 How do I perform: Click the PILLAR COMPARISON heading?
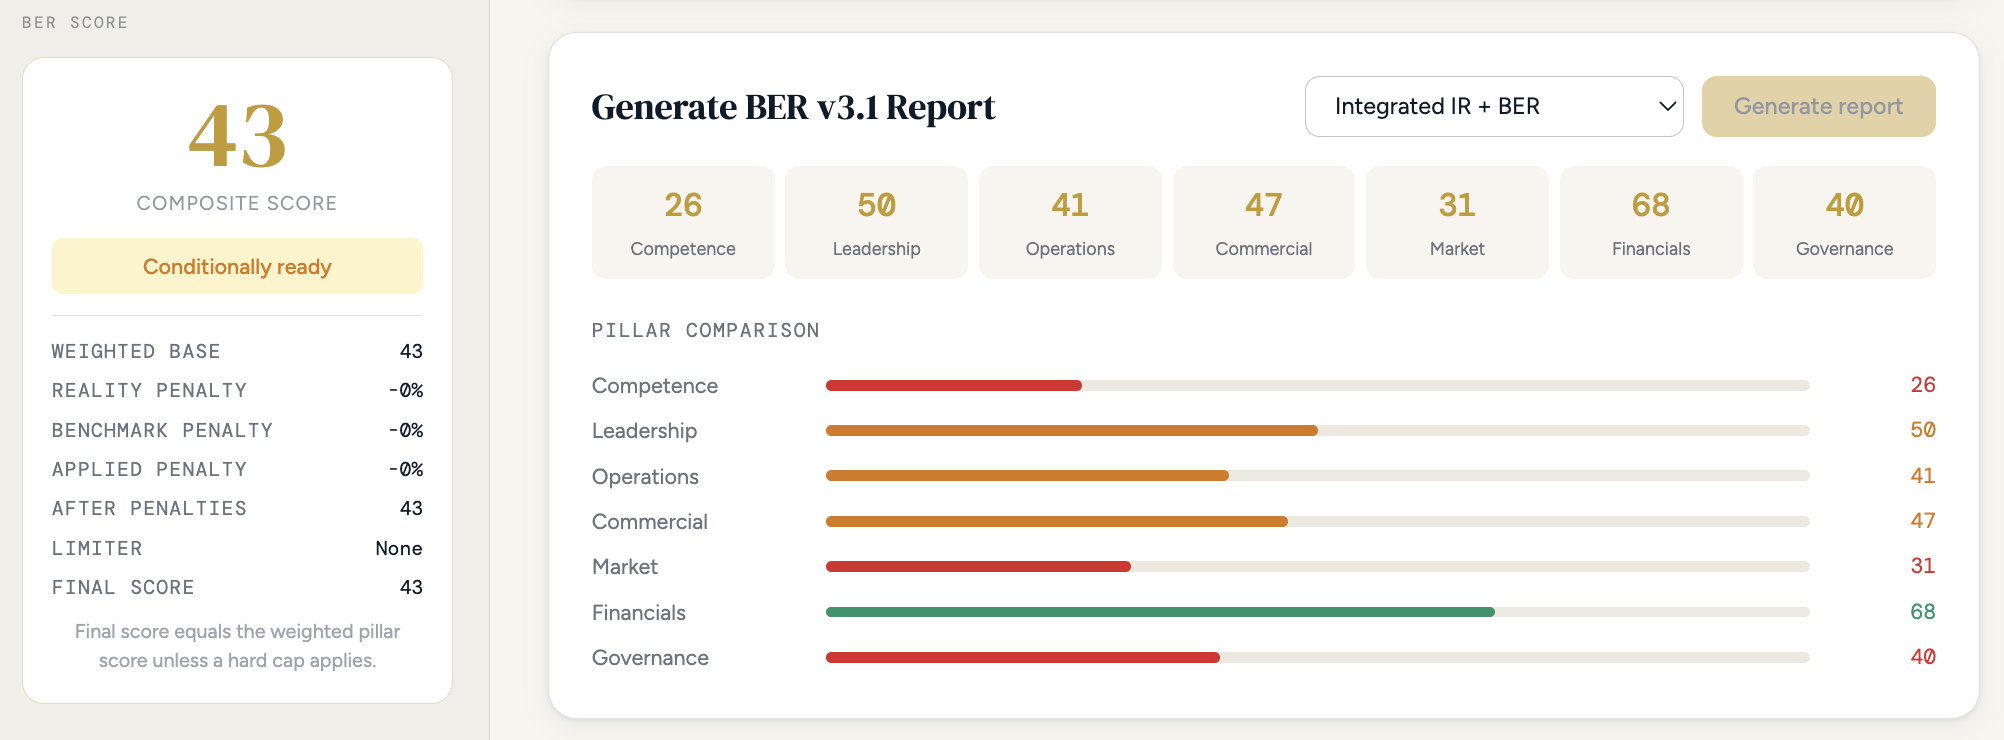click(x=705, y=330)
